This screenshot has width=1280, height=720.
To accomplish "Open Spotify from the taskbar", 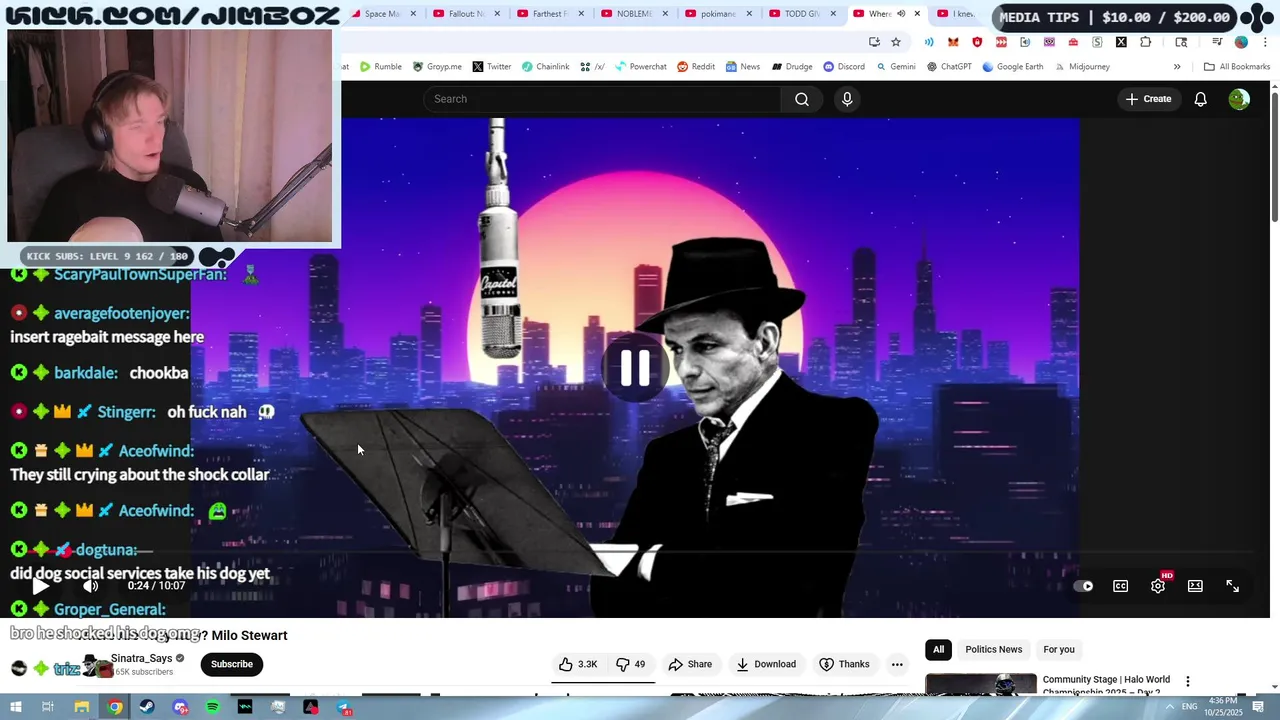I will click(212, 707).
